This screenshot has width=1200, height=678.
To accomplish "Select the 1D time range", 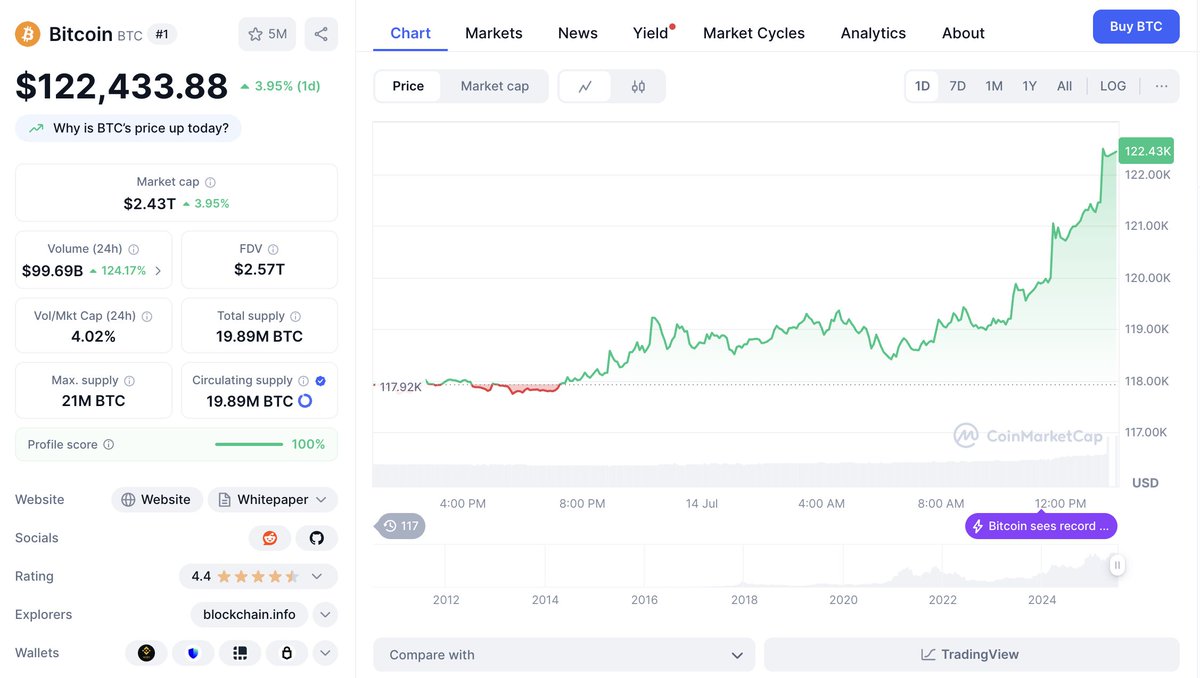I will point(922,86).
